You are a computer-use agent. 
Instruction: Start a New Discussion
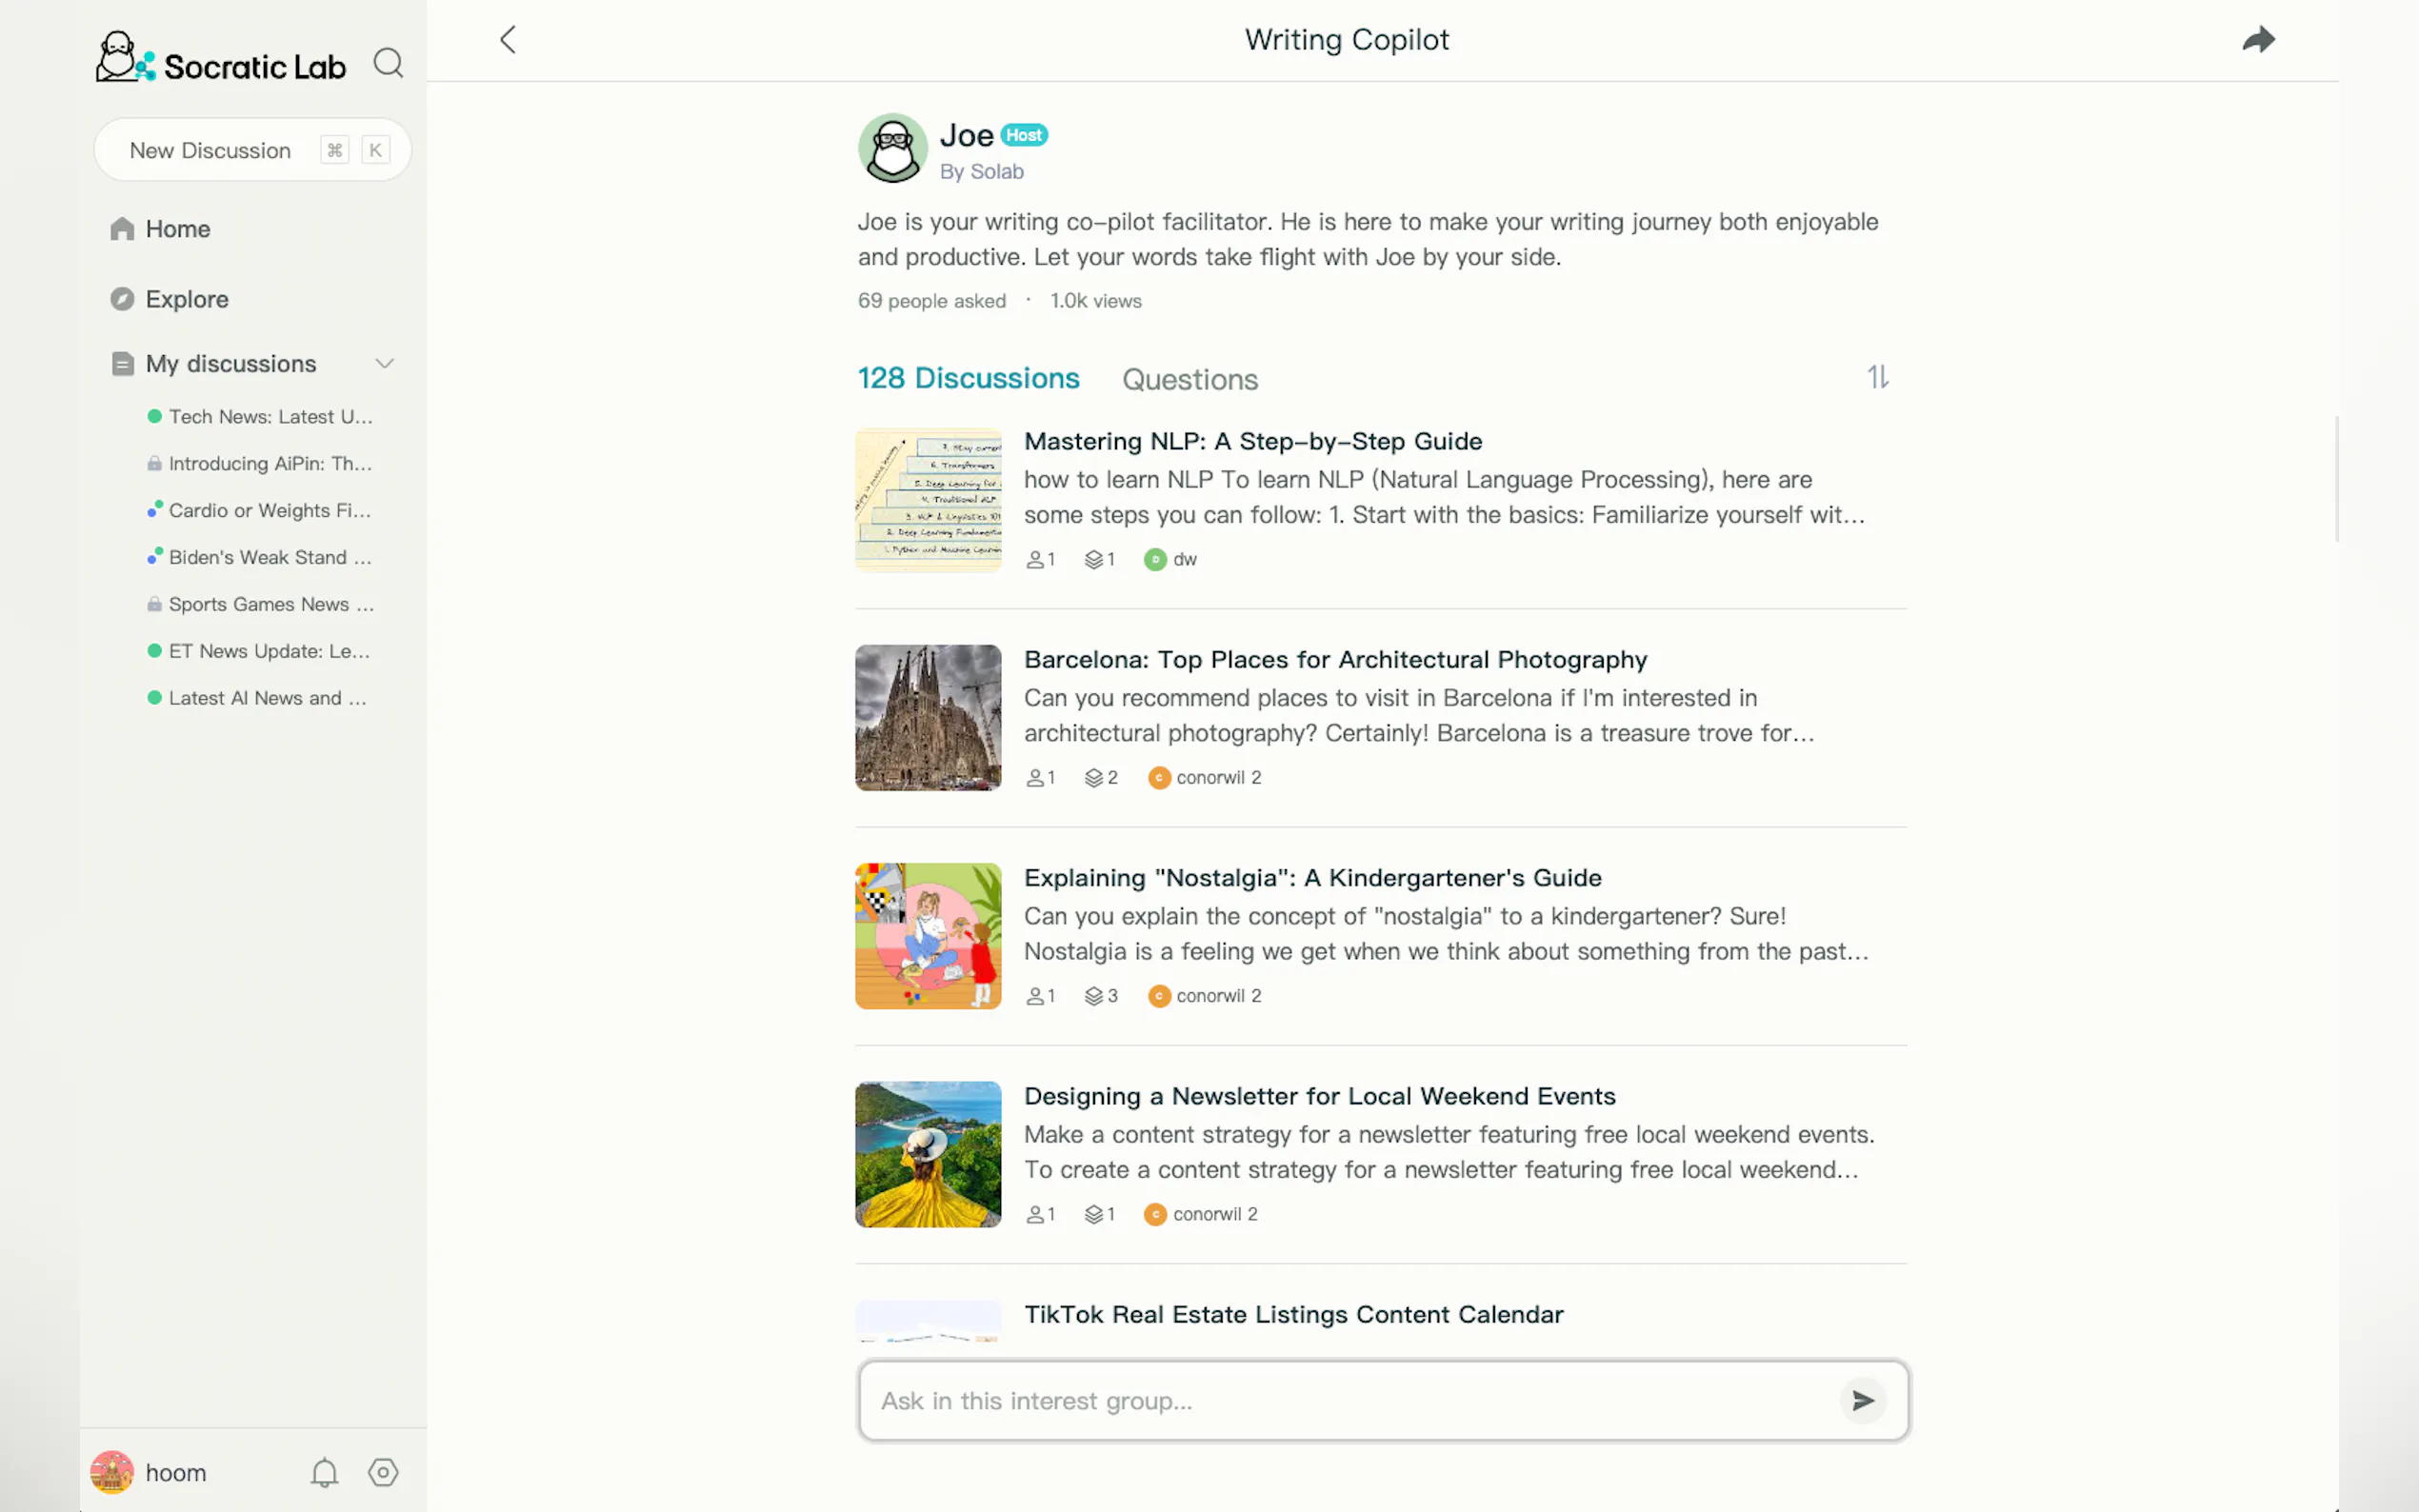211,150
